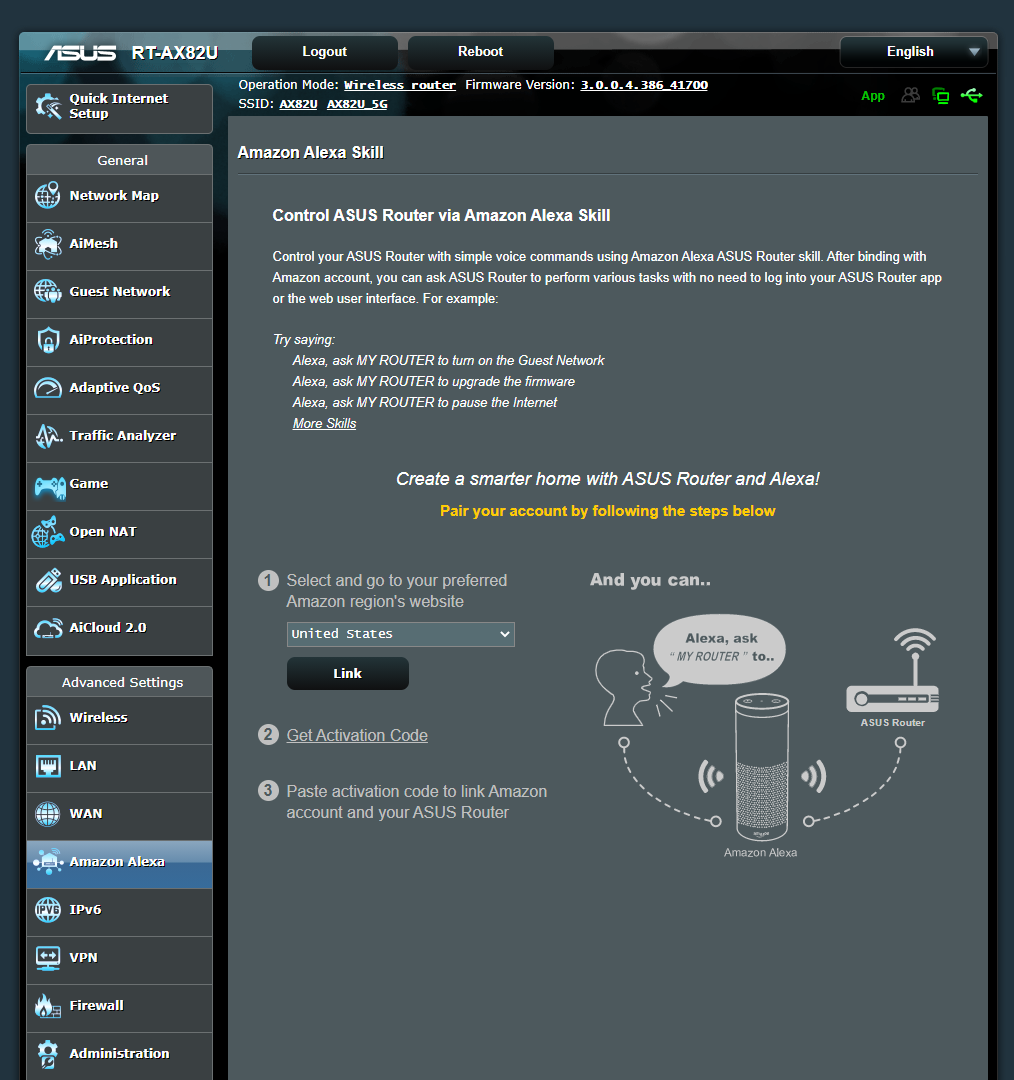Click the Advanced Settings section header
Image resolution: width=1014 pixels, height=1080 pixels.
point(119,682)
